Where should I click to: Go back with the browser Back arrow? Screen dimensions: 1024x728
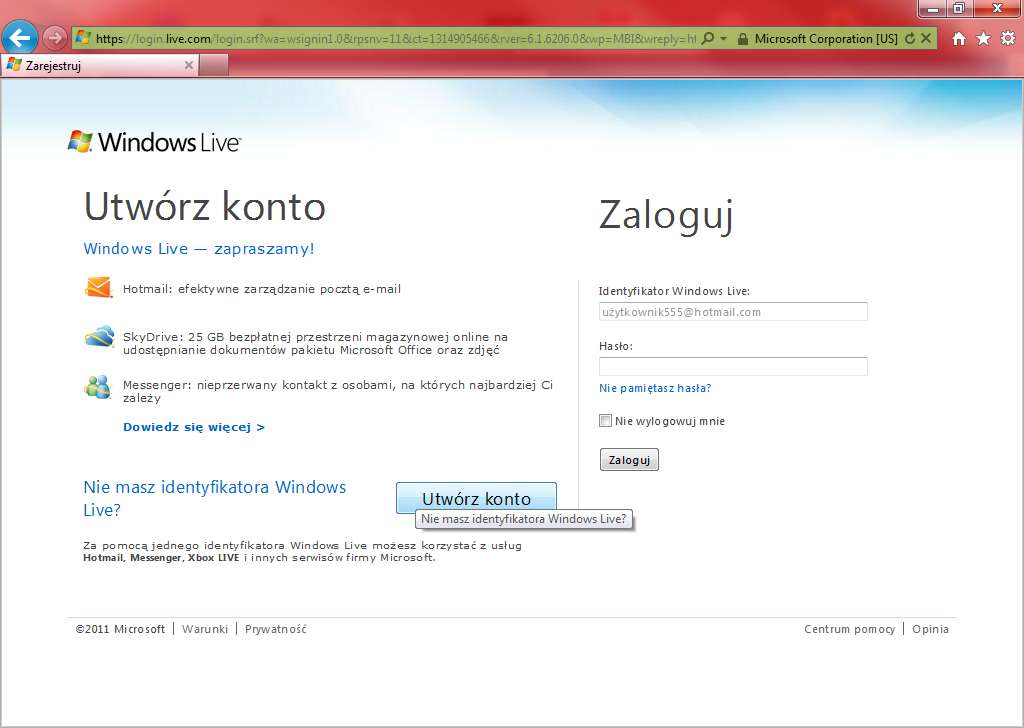point(20,38)
